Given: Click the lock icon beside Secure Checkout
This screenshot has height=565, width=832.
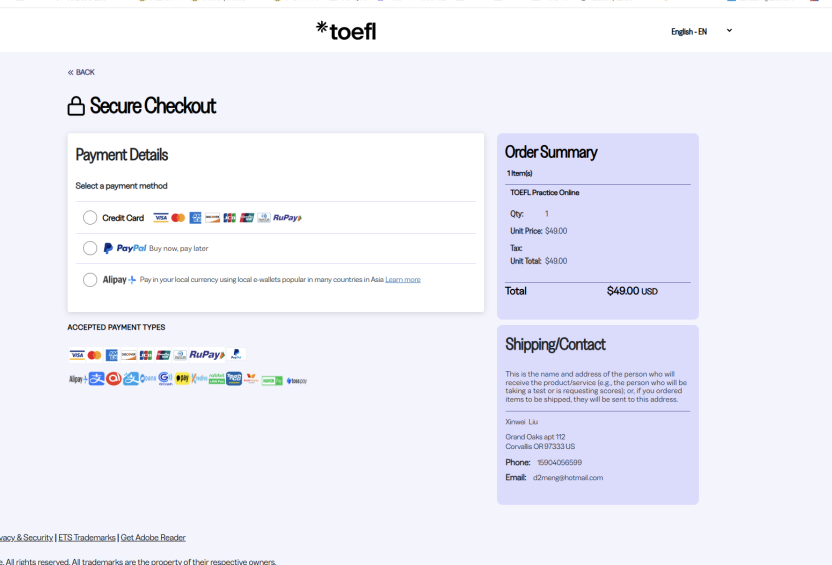Looking at the screenshot, I should pyautogui.click(x=76, y=106).
